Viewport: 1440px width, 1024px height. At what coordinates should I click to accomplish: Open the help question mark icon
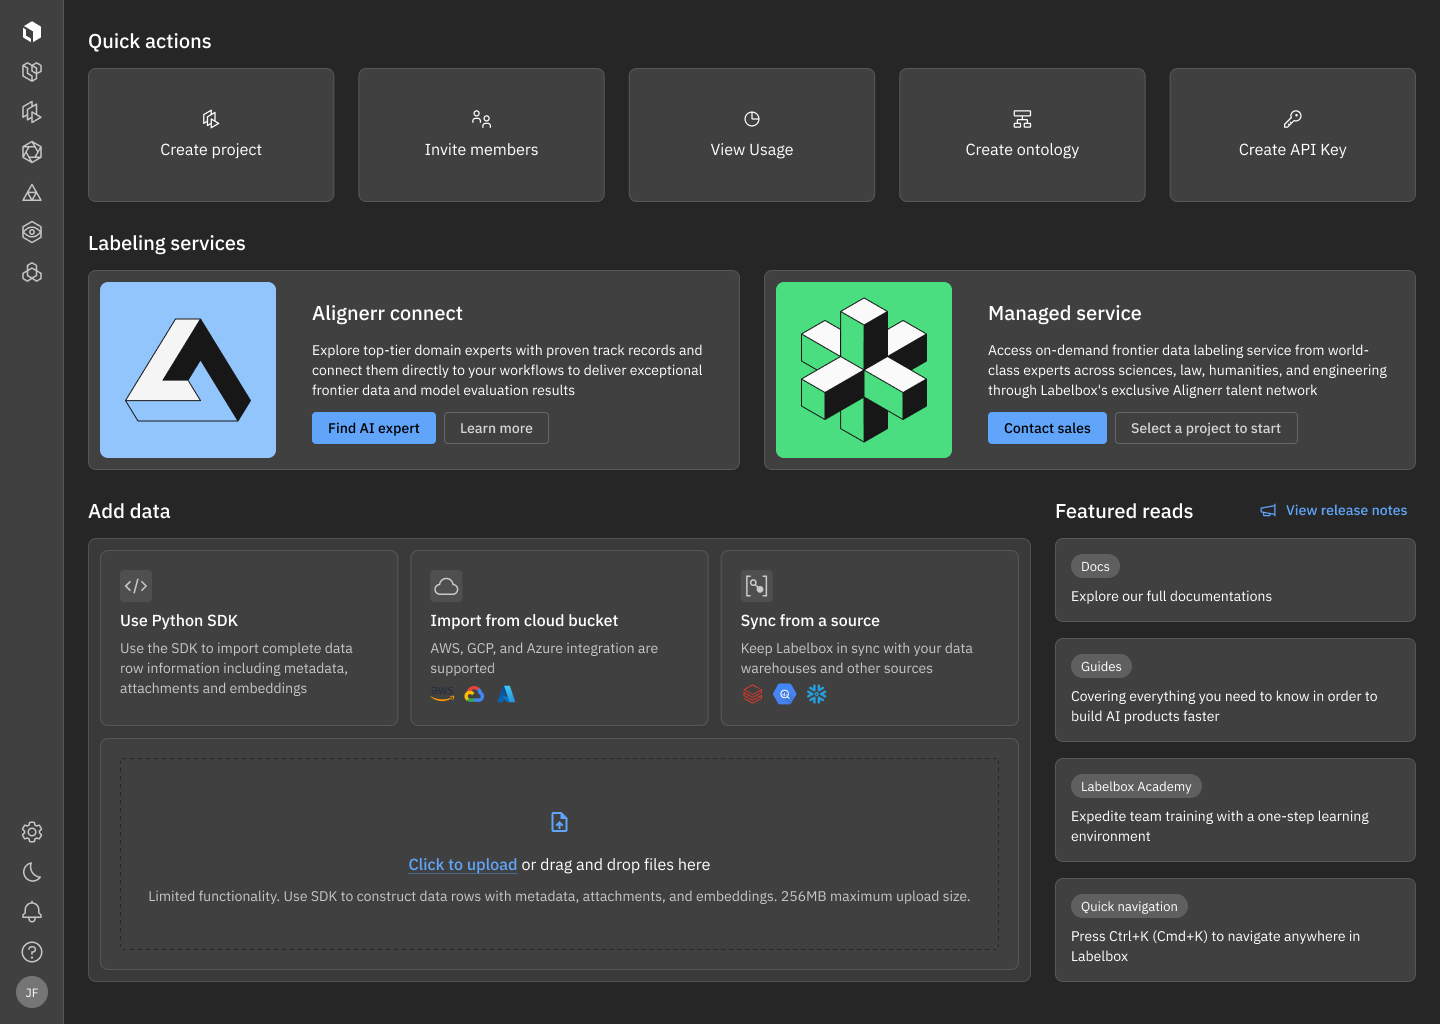click(32, 952)
